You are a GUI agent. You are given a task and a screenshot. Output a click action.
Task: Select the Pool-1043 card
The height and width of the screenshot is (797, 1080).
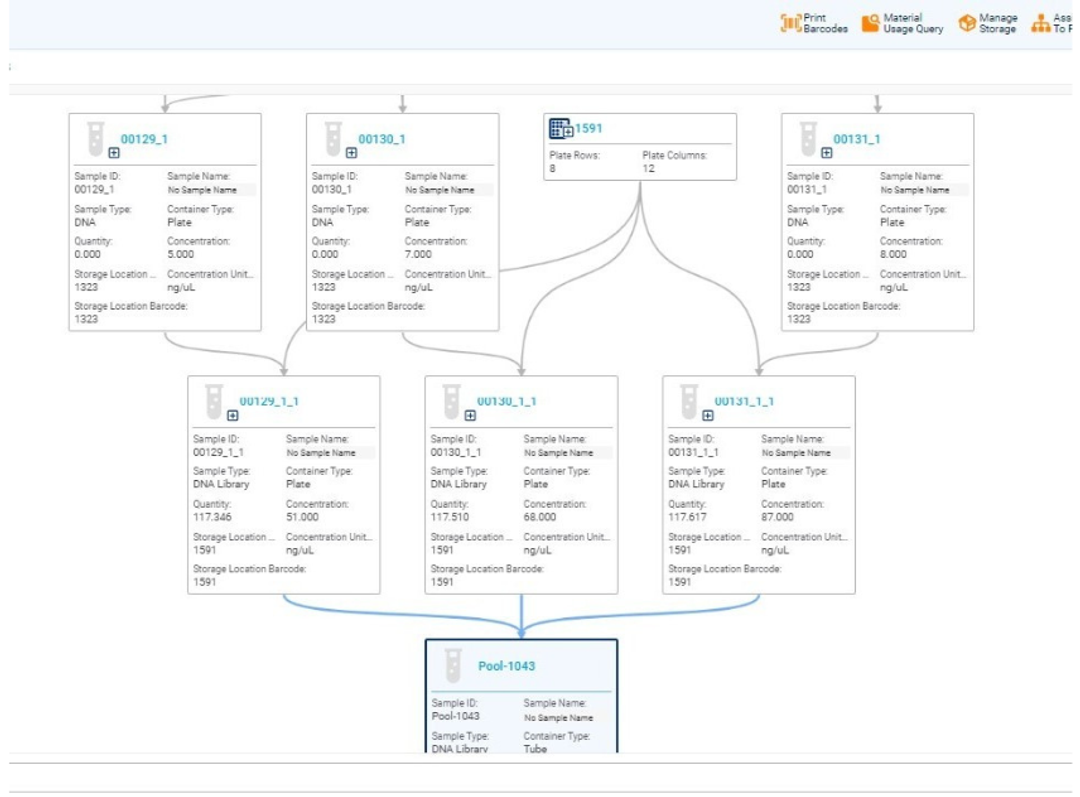pyautogui.click(x=520, y=700)
